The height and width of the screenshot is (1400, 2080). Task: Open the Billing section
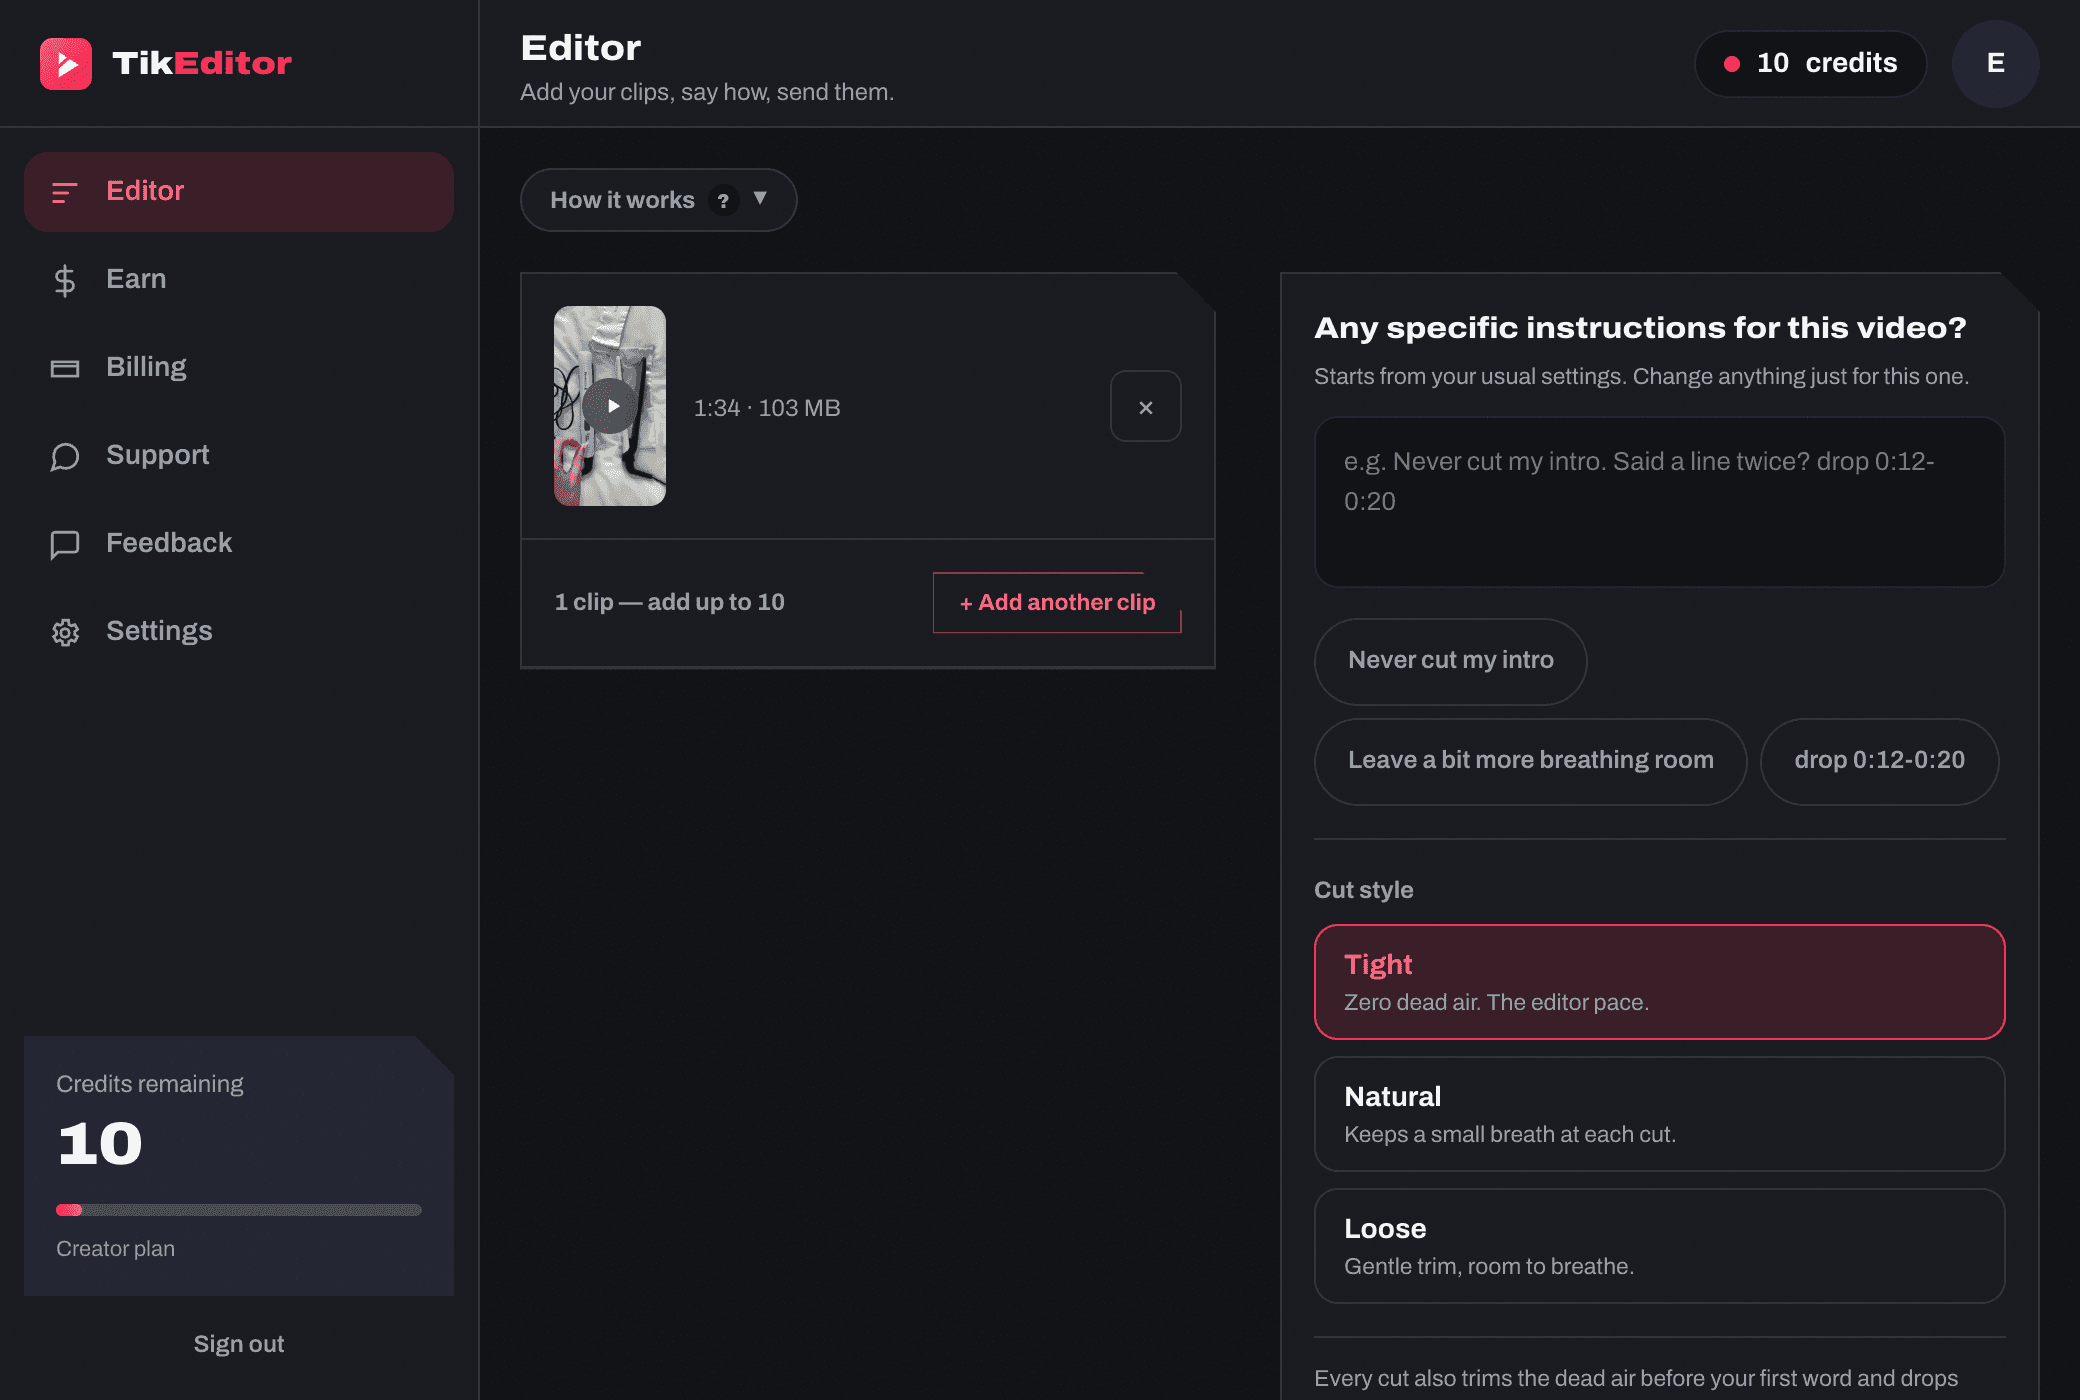tap(239, 368)
